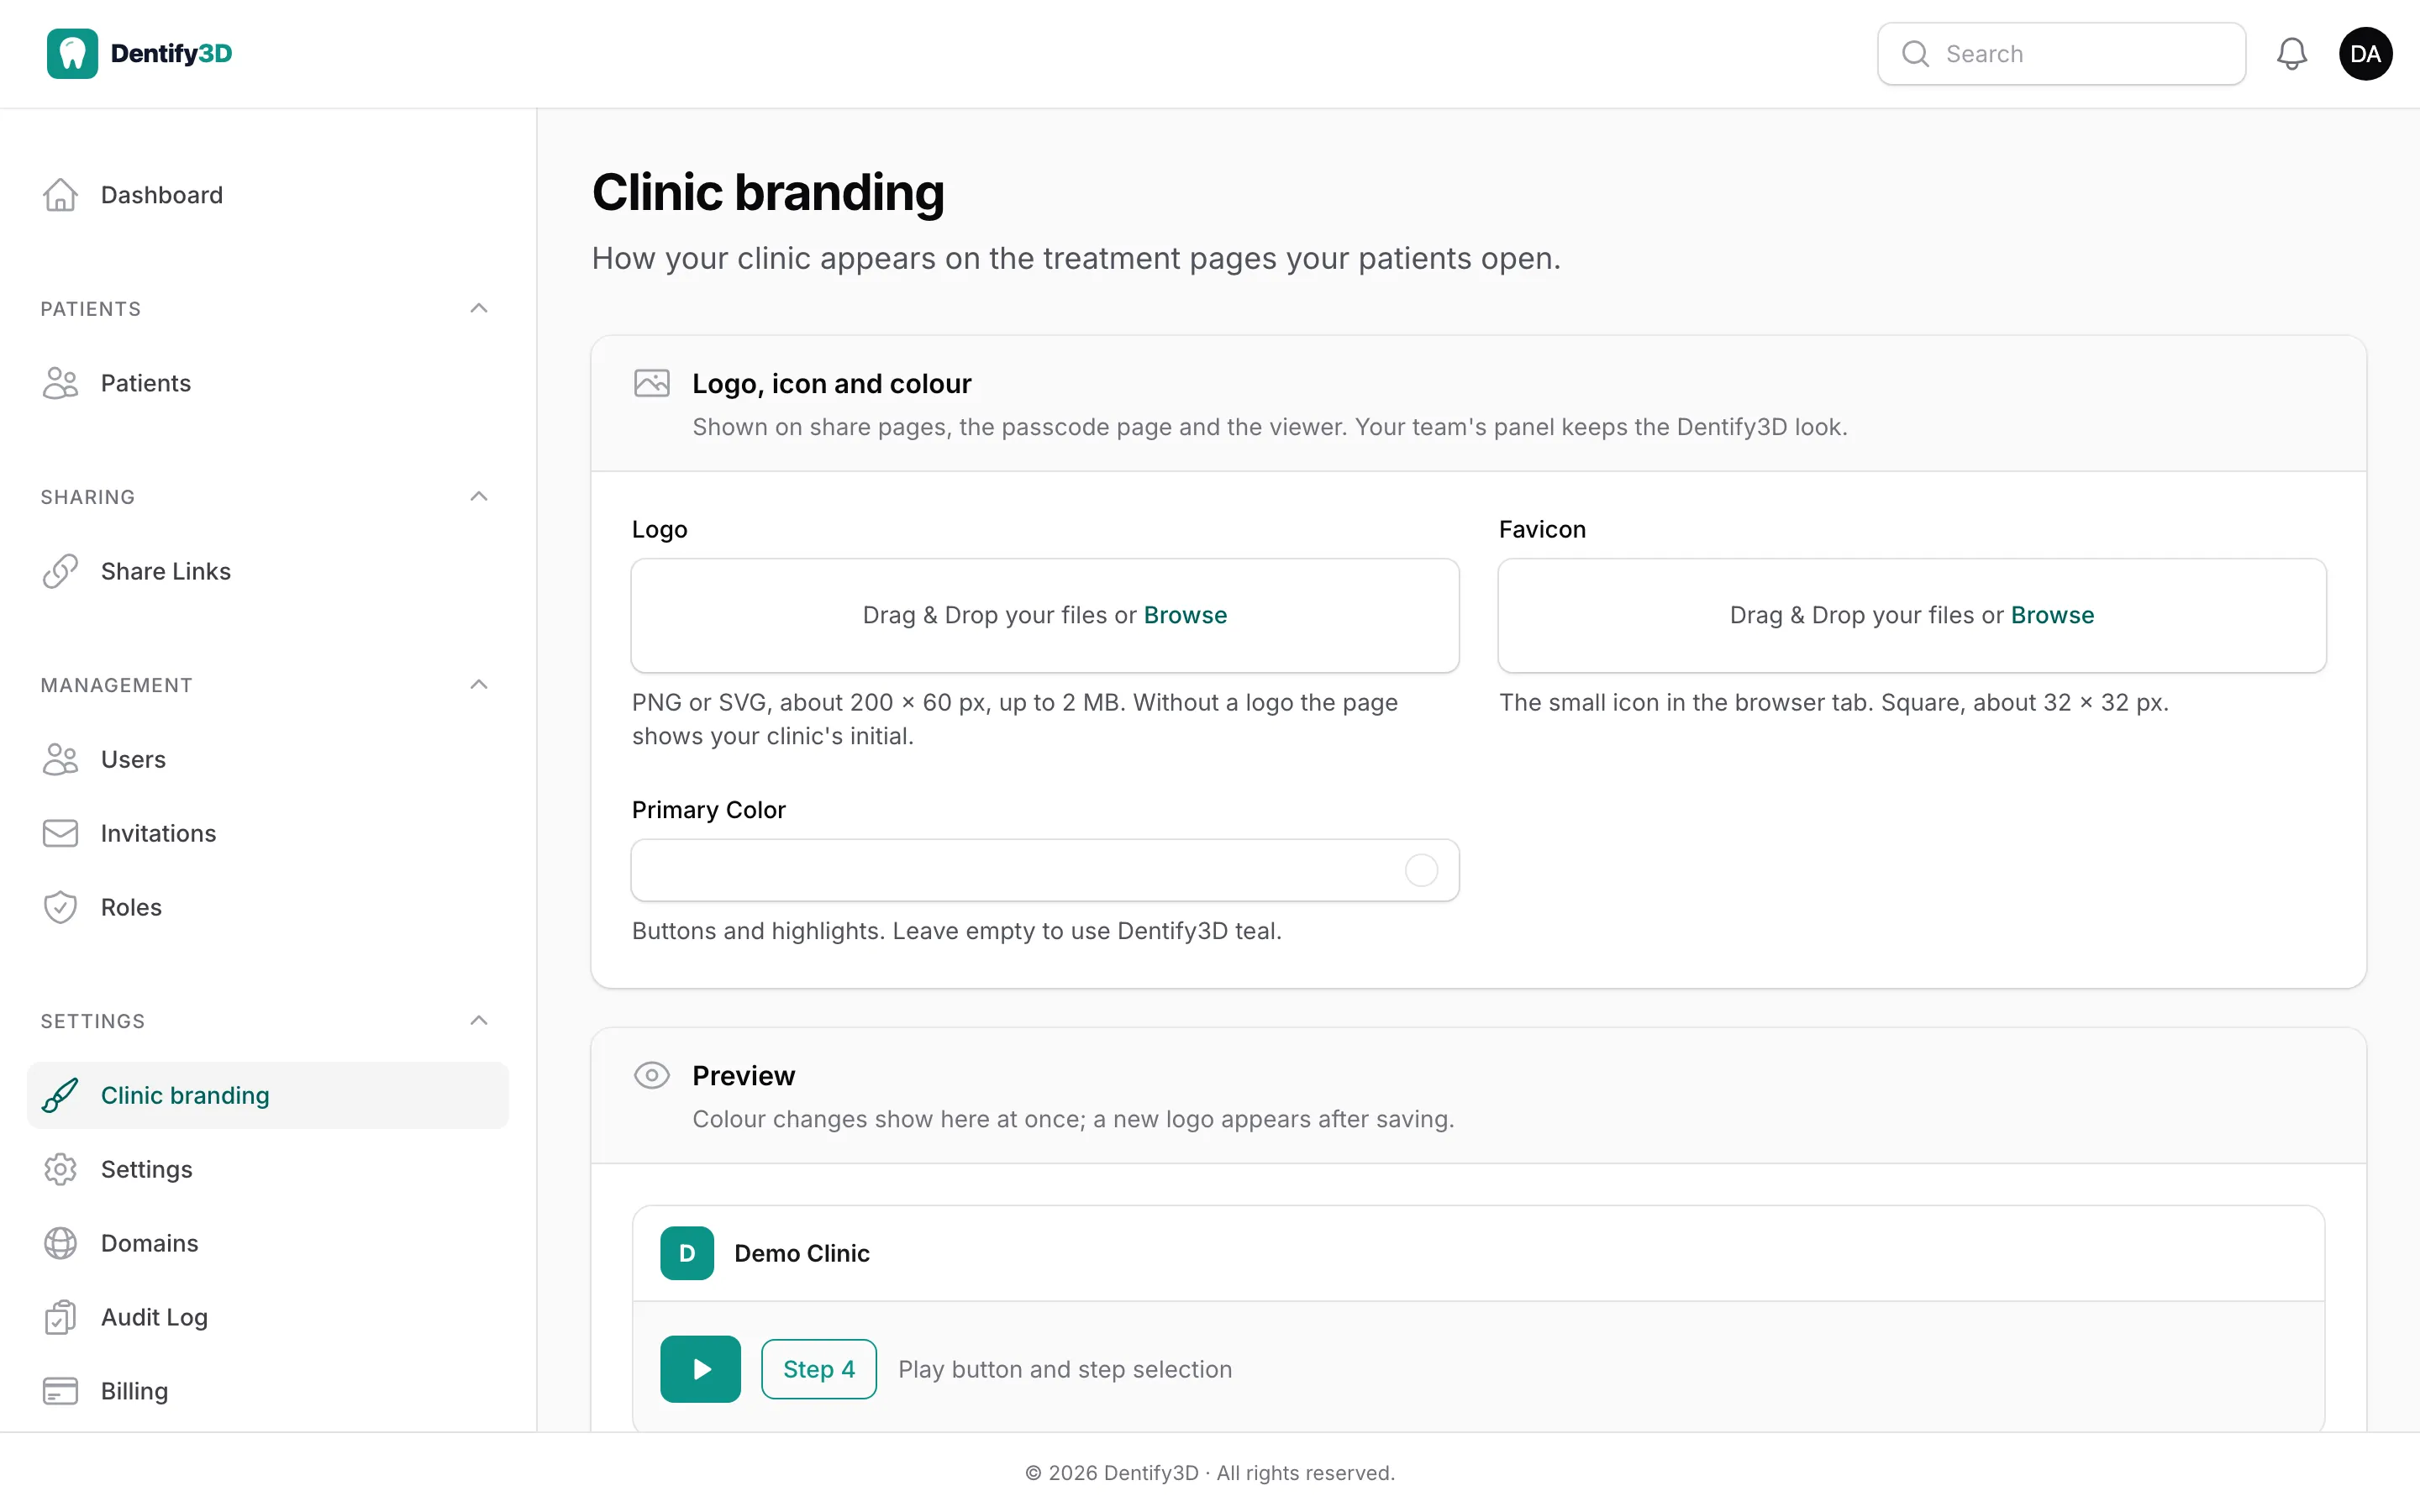Focus the Search field in header
Image resolution: width=2420 pixels, height=1512 pixels.
pos(2061,54)
